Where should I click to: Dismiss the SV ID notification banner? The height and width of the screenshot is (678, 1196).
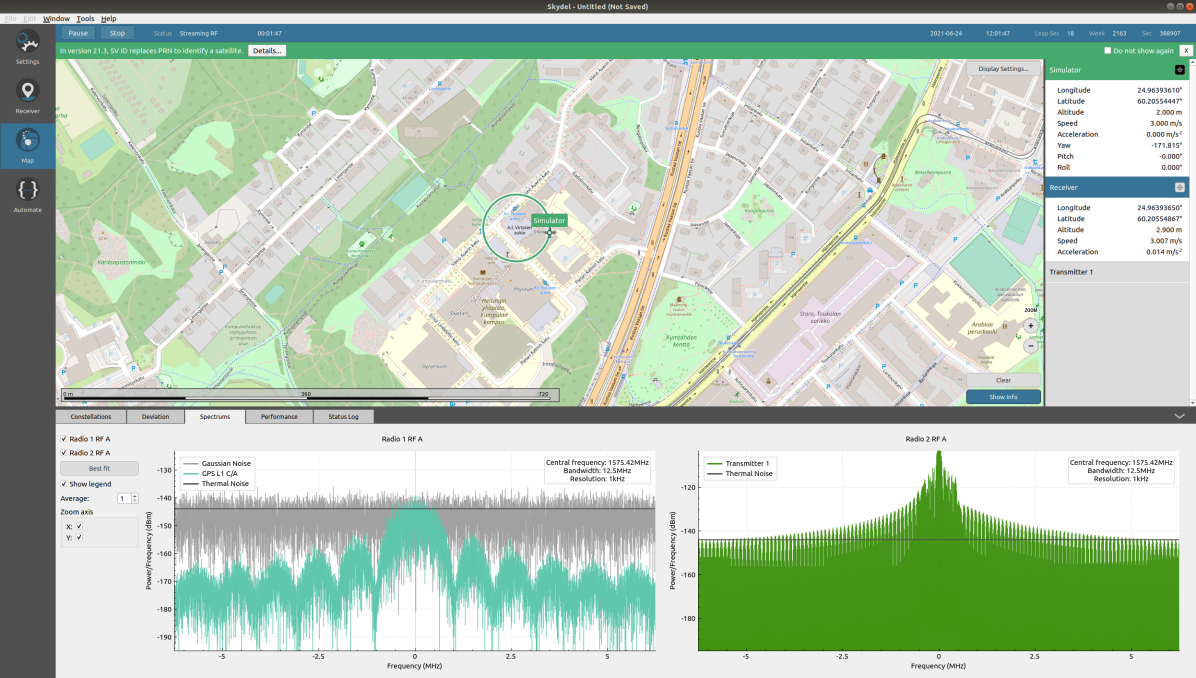coord(1185,50)
